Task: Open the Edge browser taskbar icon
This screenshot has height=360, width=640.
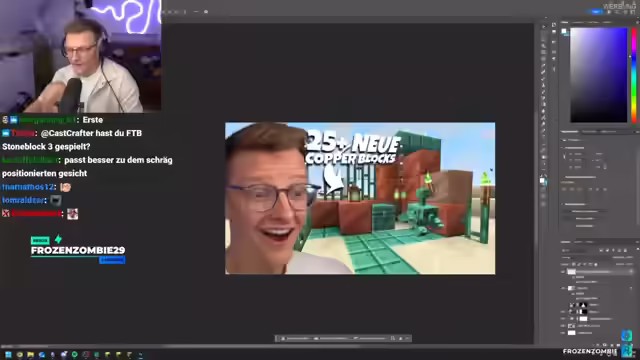Action: [x=42, y=354]
